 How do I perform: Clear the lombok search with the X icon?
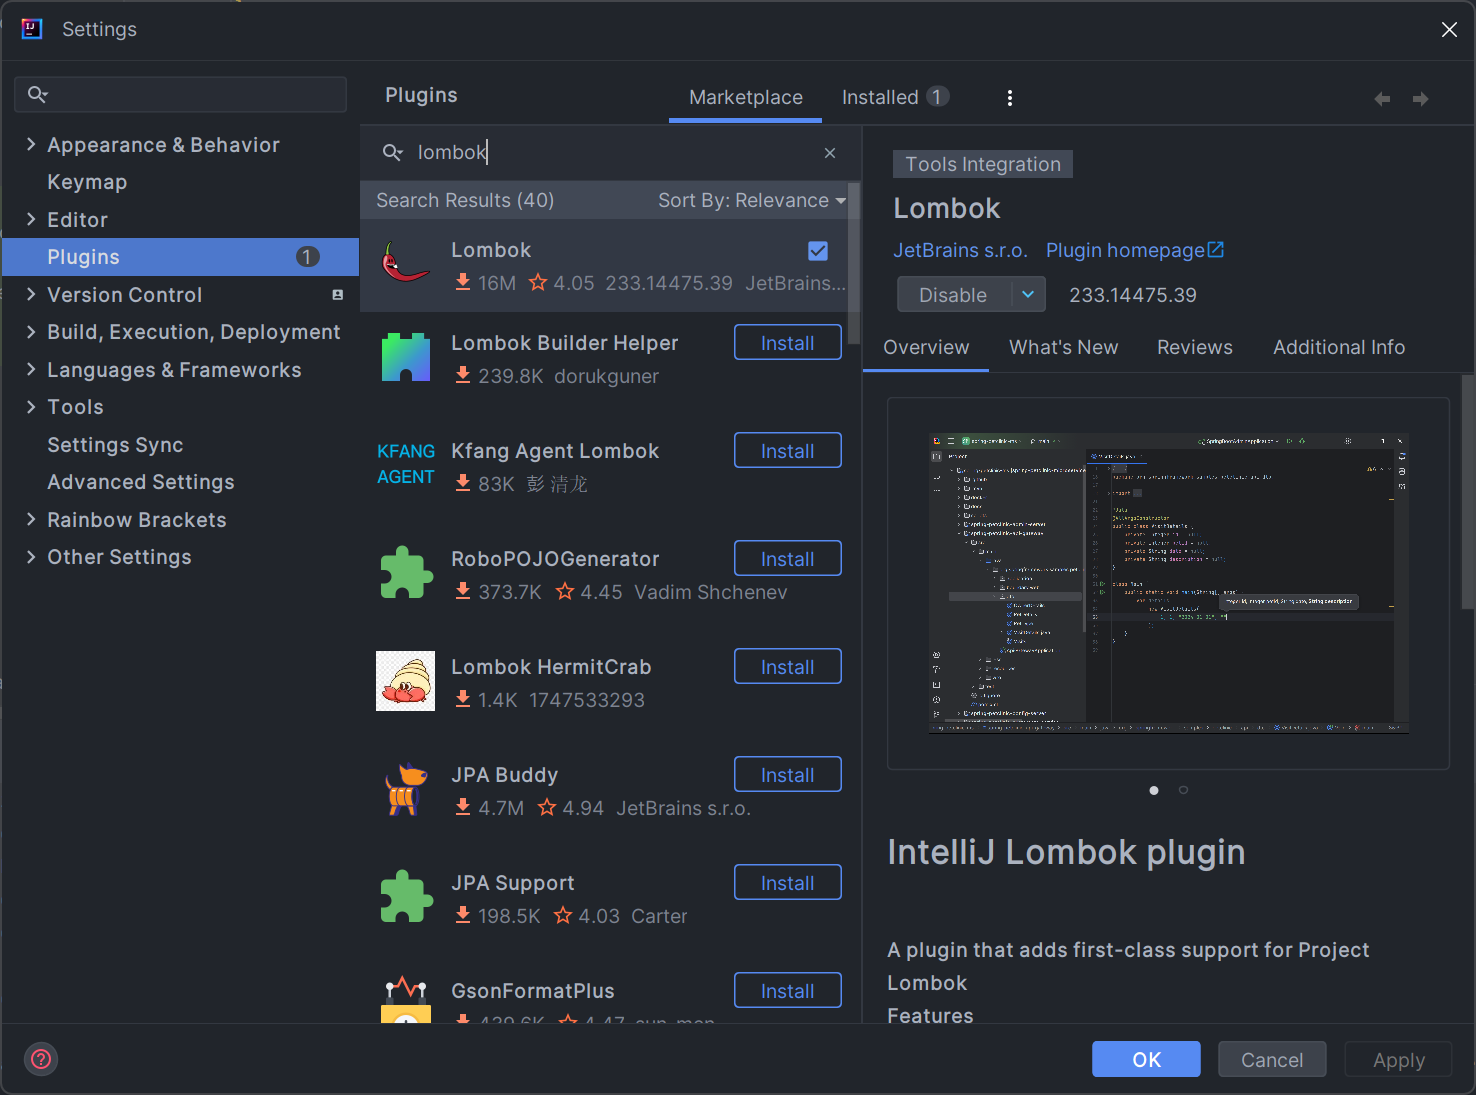[830, 153]
